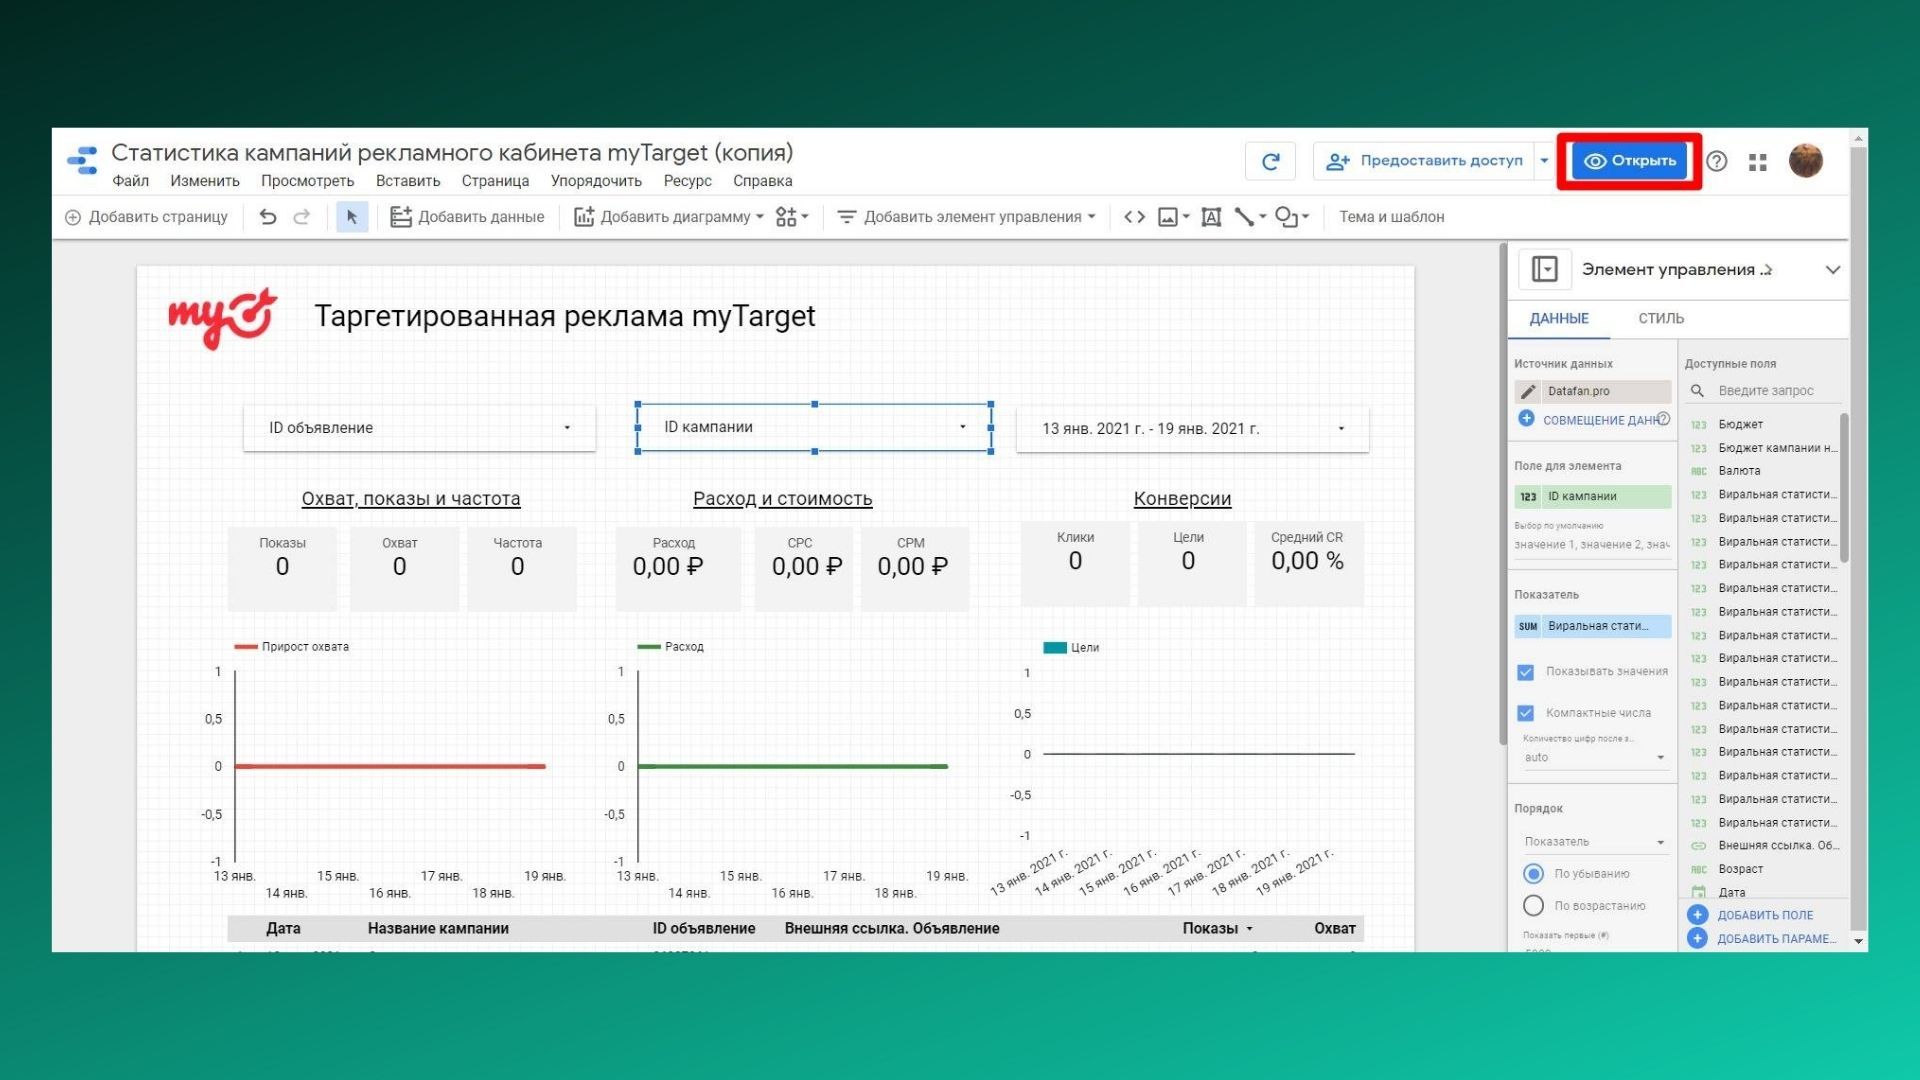1920x1080 pixels.
Task: Open the Добавить диаграмму dropdown
Action: click(668, 216)
